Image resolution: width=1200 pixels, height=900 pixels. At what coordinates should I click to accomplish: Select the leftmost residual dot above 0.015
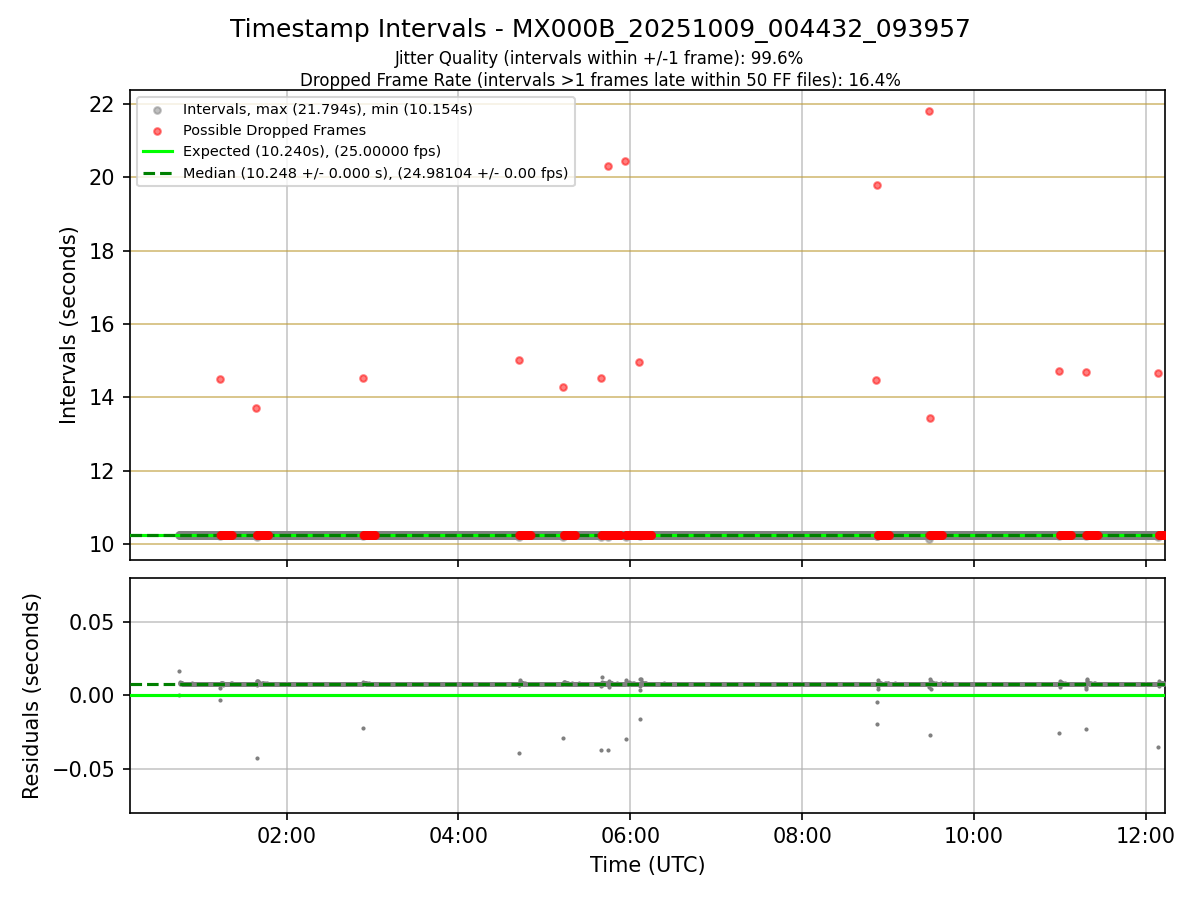coord(179,671)
